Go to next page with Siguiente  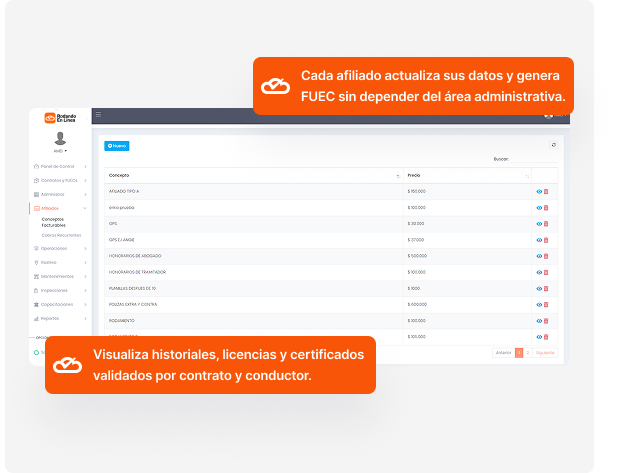(x=545, y=353)
